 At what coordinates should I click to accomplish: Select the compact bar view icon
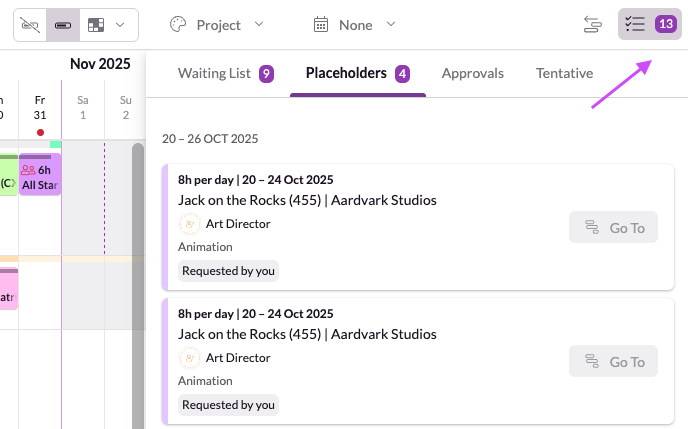(63, 24)
